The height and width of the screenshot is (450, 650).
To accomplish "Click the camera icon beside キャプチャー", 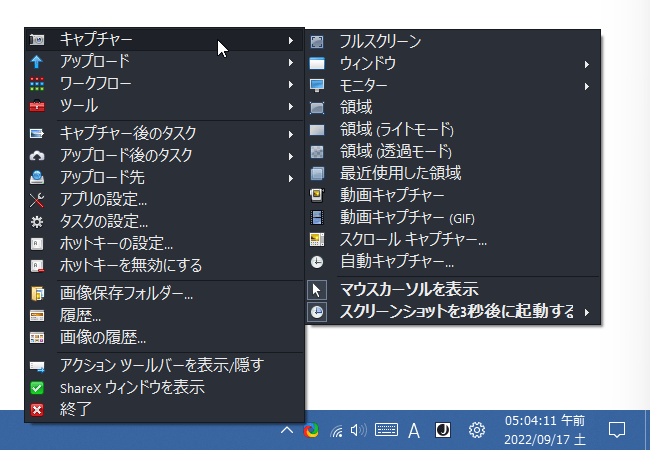I will coord(37,40).
